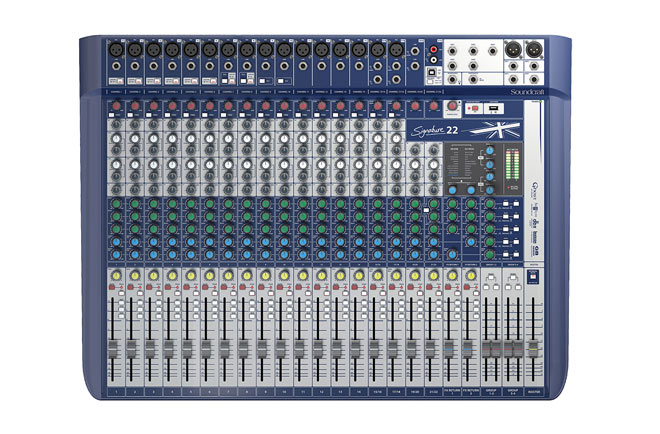Click the channel 8 XLR mic input
Image resolution: width=660 pixels, height=434 pixels.
point(247,50)
